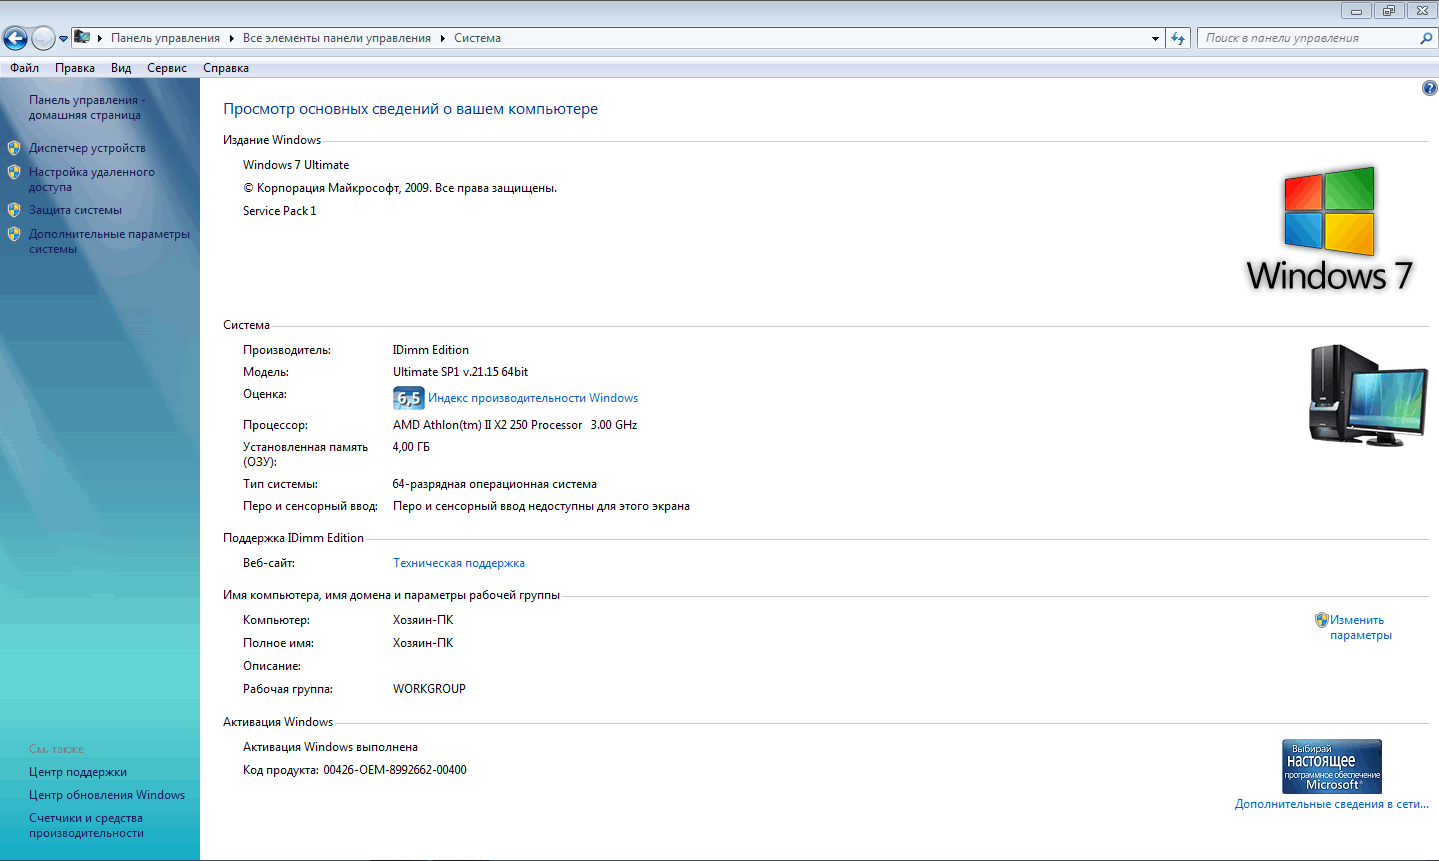Image resolution: width=1439 pixels, height=861 pixels.
Task: Expand the arrow before Панель управления breadcrumb
Action: (100, 38)
